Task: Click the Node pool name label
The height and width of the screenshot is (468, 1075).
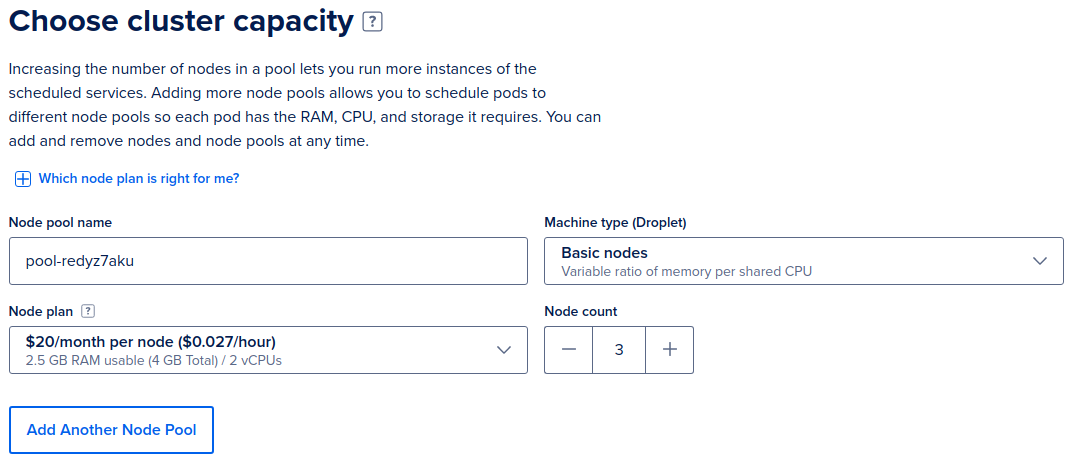Action: coord(60,222)
